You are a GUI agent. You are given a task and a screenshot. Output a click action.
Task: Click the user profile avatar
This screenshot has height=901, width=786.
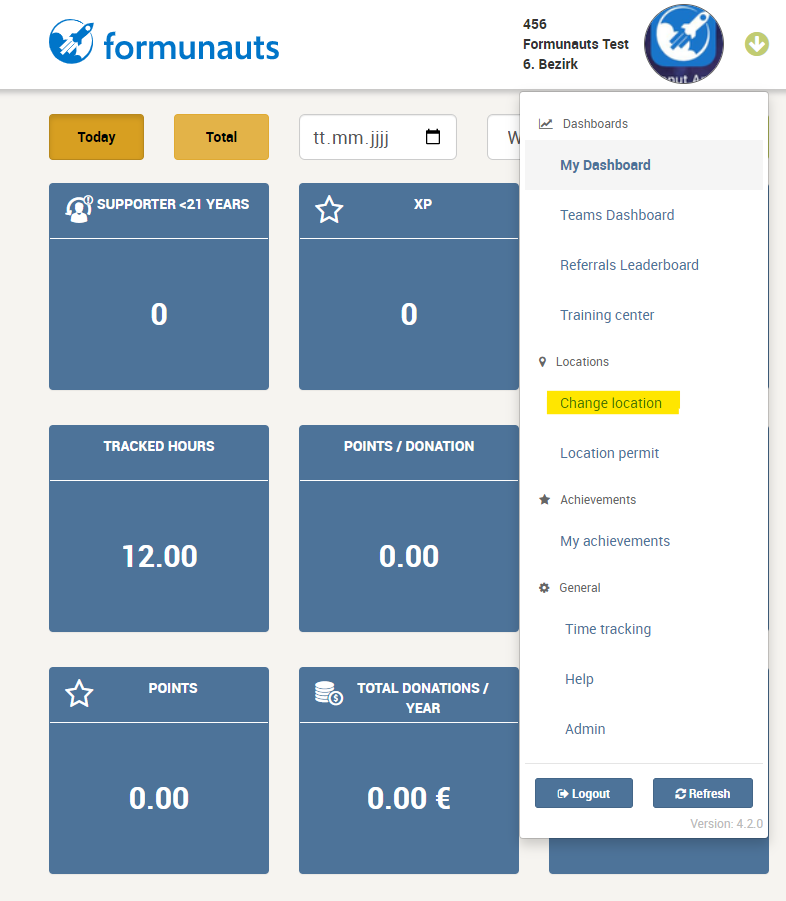[x=683, y=44]
